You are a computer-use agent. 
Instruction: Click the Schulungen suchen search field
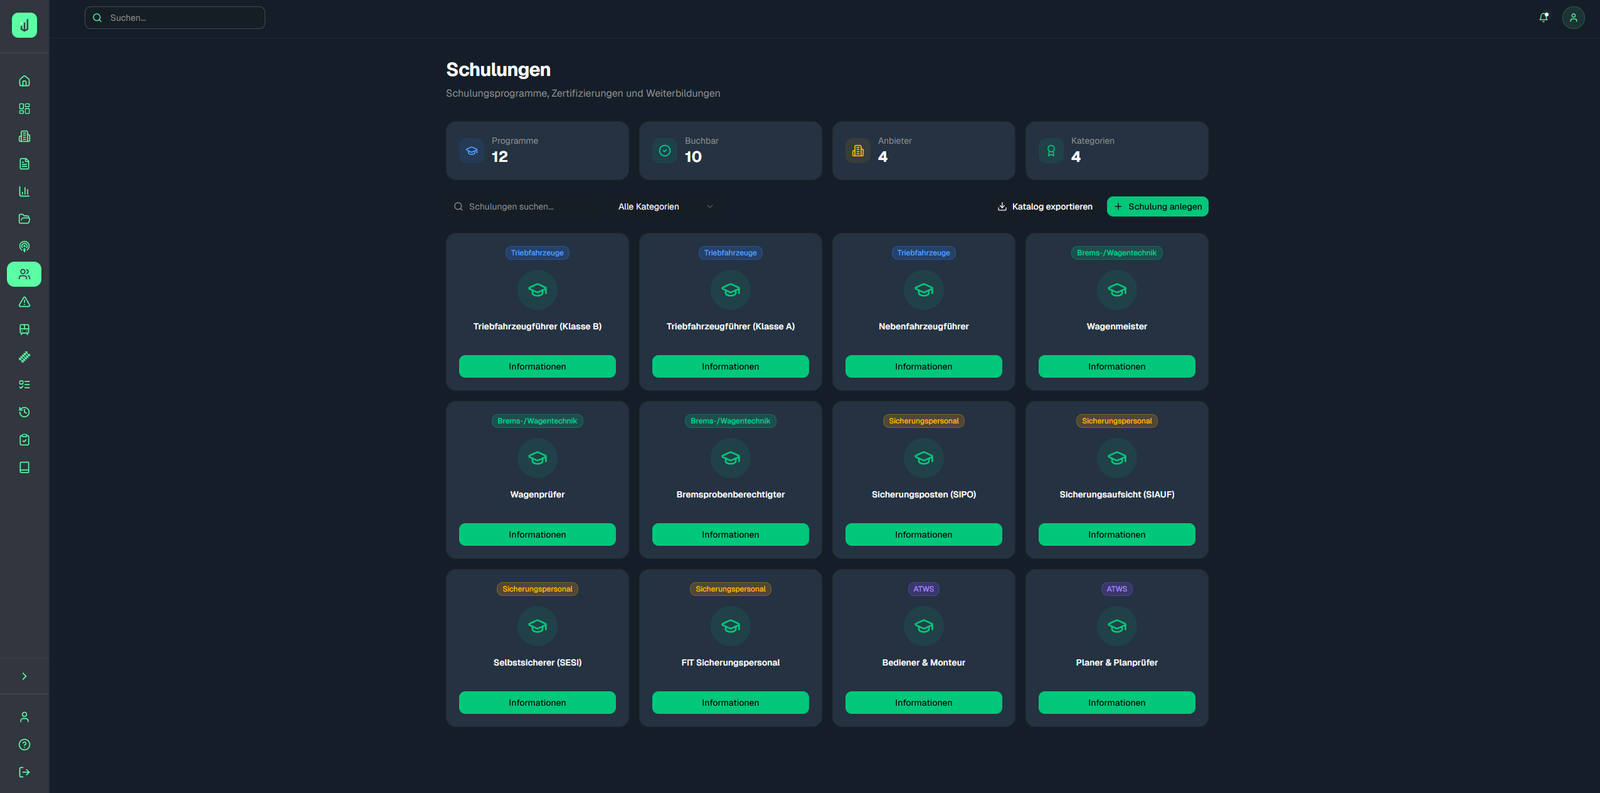[530, 207]
